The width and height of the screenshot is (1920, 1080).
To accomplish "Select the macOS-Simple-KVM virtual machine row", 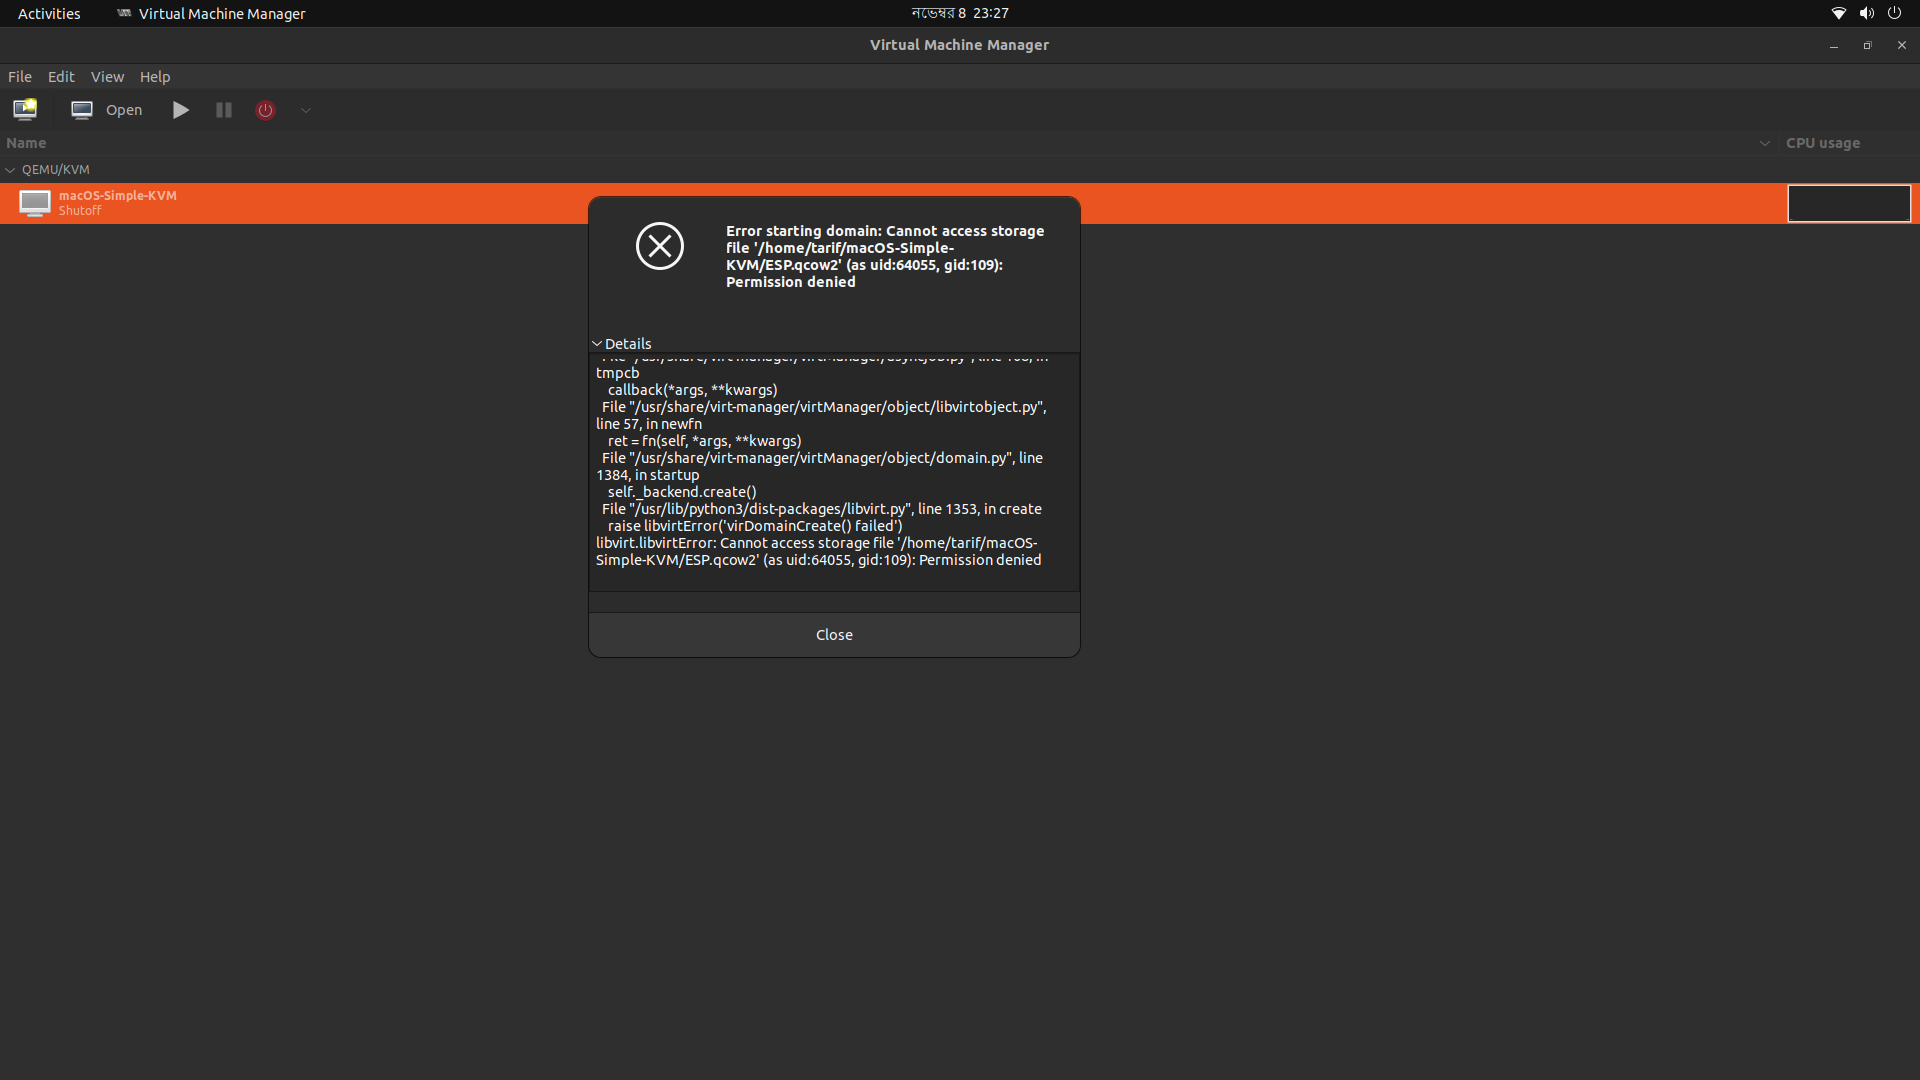I will [x=300, y=203].
